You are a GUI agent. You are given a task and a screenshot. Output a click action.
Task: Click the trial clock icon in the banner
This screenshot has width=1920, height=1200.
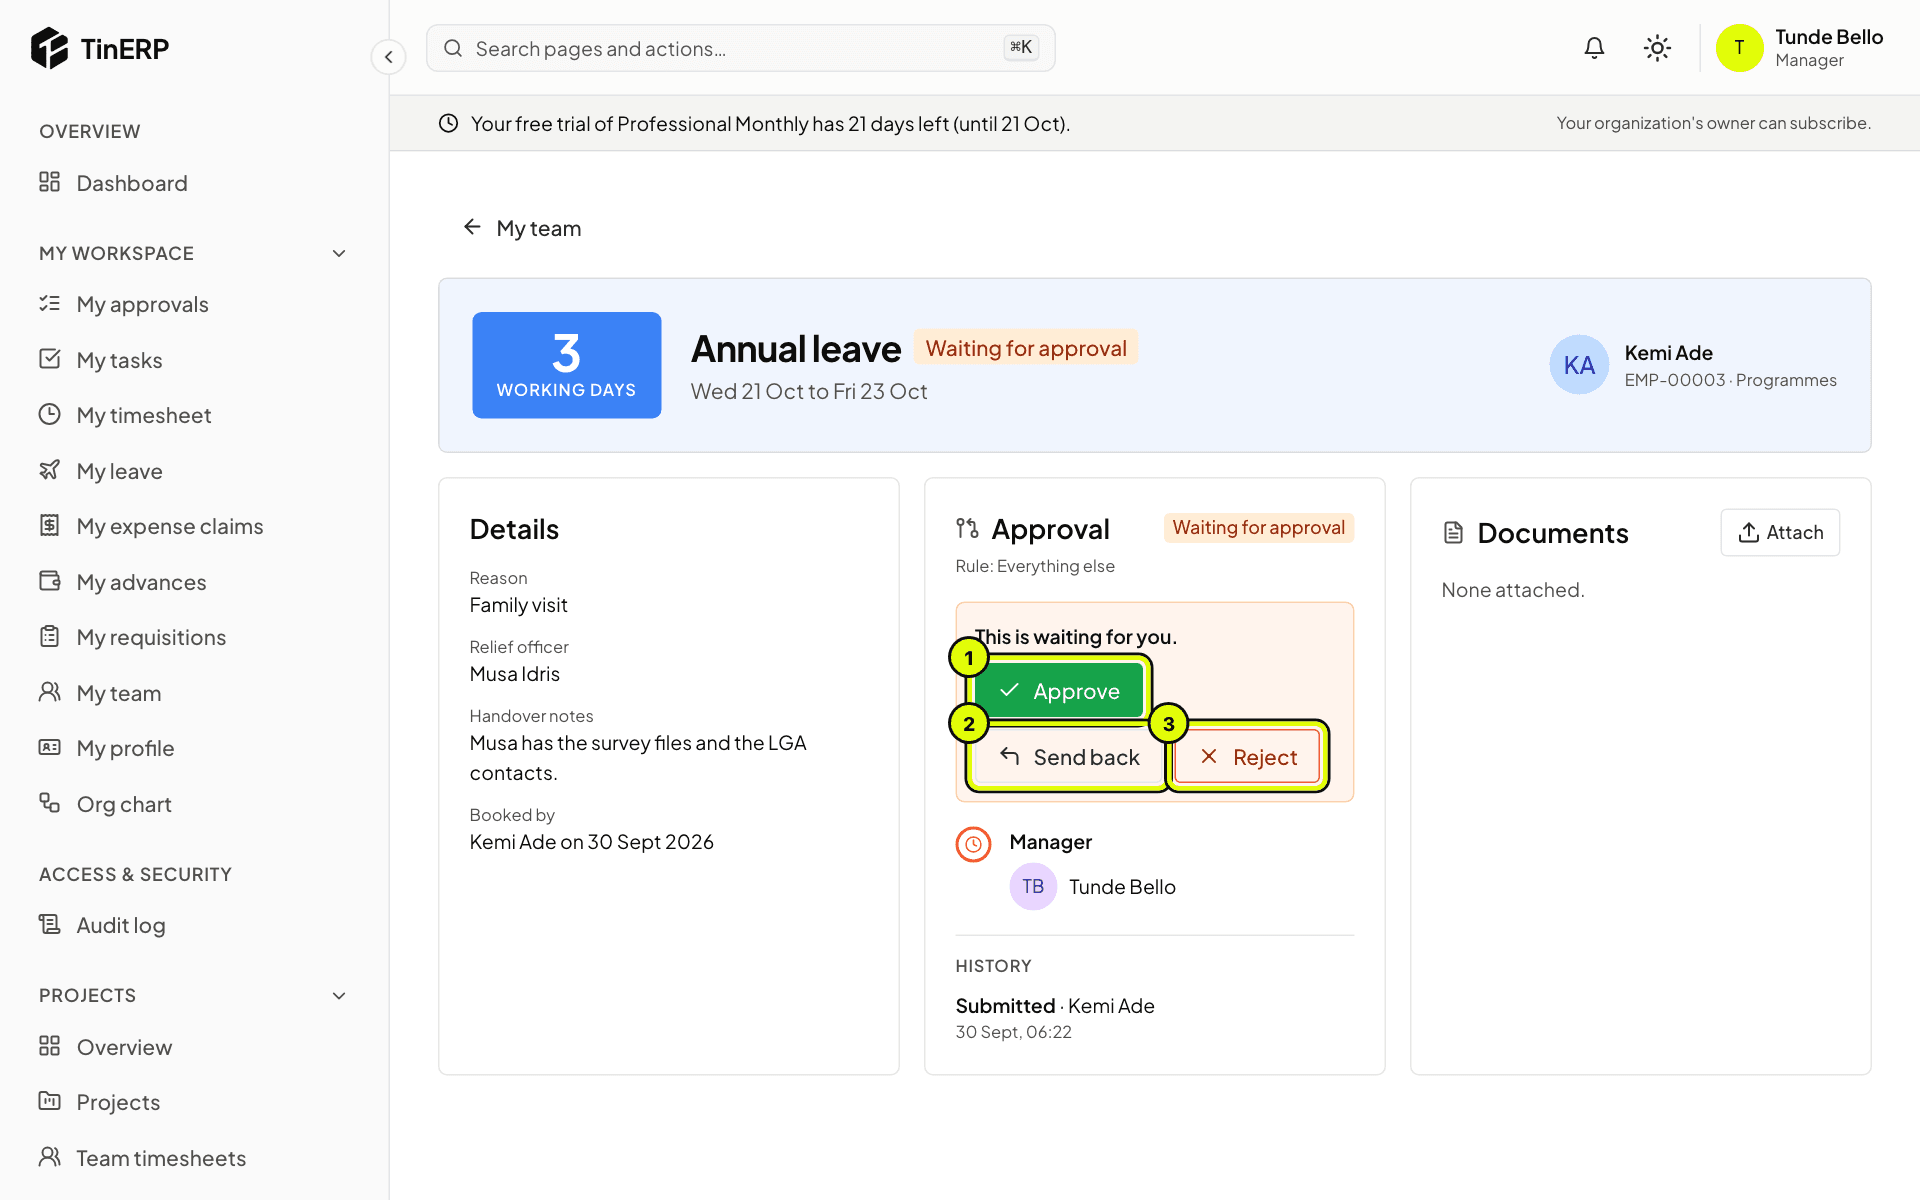point(449,123)
